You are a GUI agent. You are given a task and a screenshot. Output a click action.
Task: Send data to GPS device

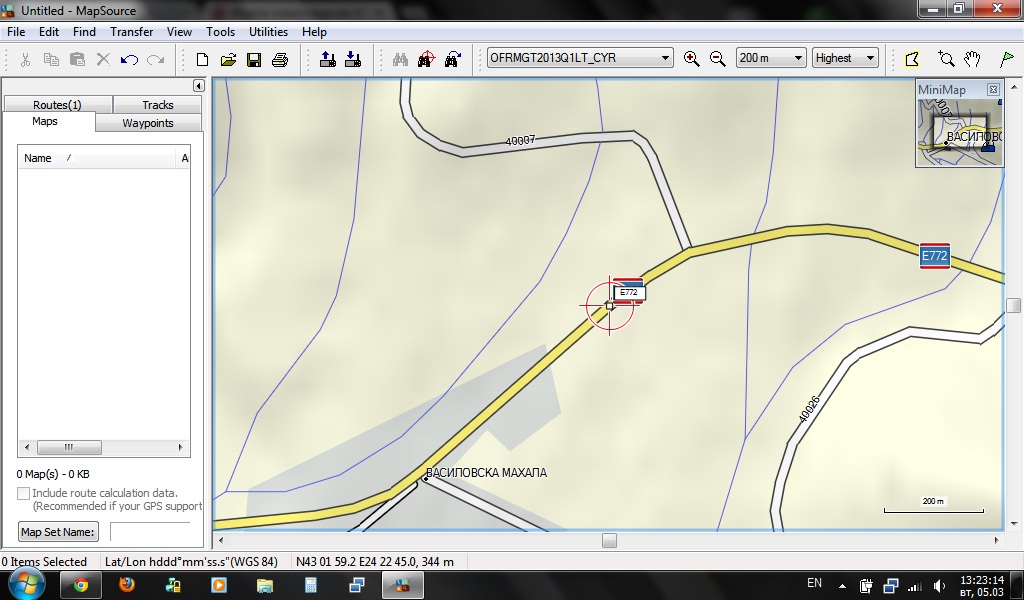328,59
